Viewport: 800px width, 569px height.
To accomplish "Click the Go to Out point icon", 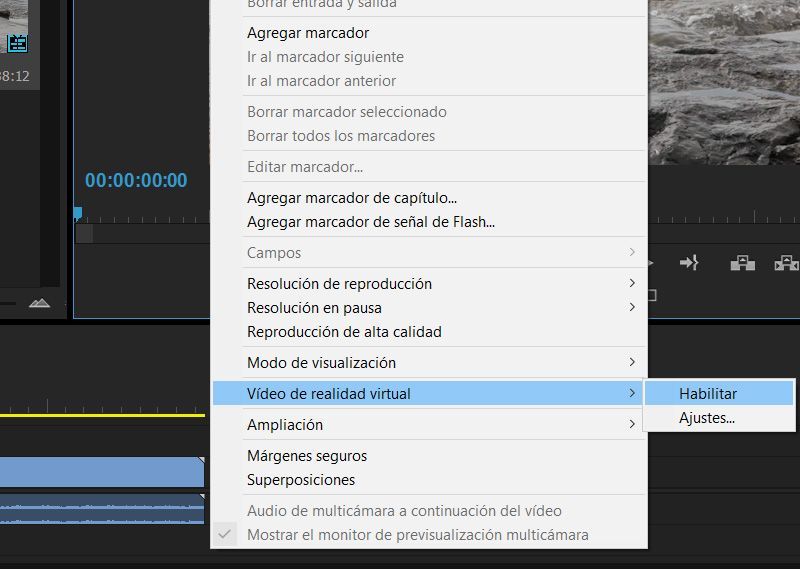I will pos(689,263).
